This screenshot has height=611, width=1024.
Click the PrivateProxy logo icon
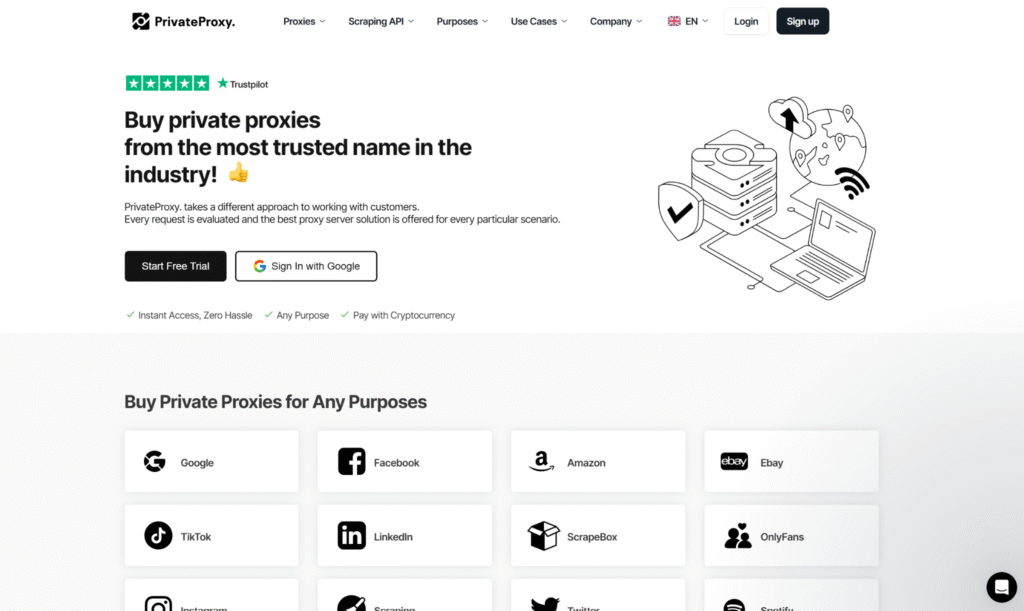coord(141,21)
